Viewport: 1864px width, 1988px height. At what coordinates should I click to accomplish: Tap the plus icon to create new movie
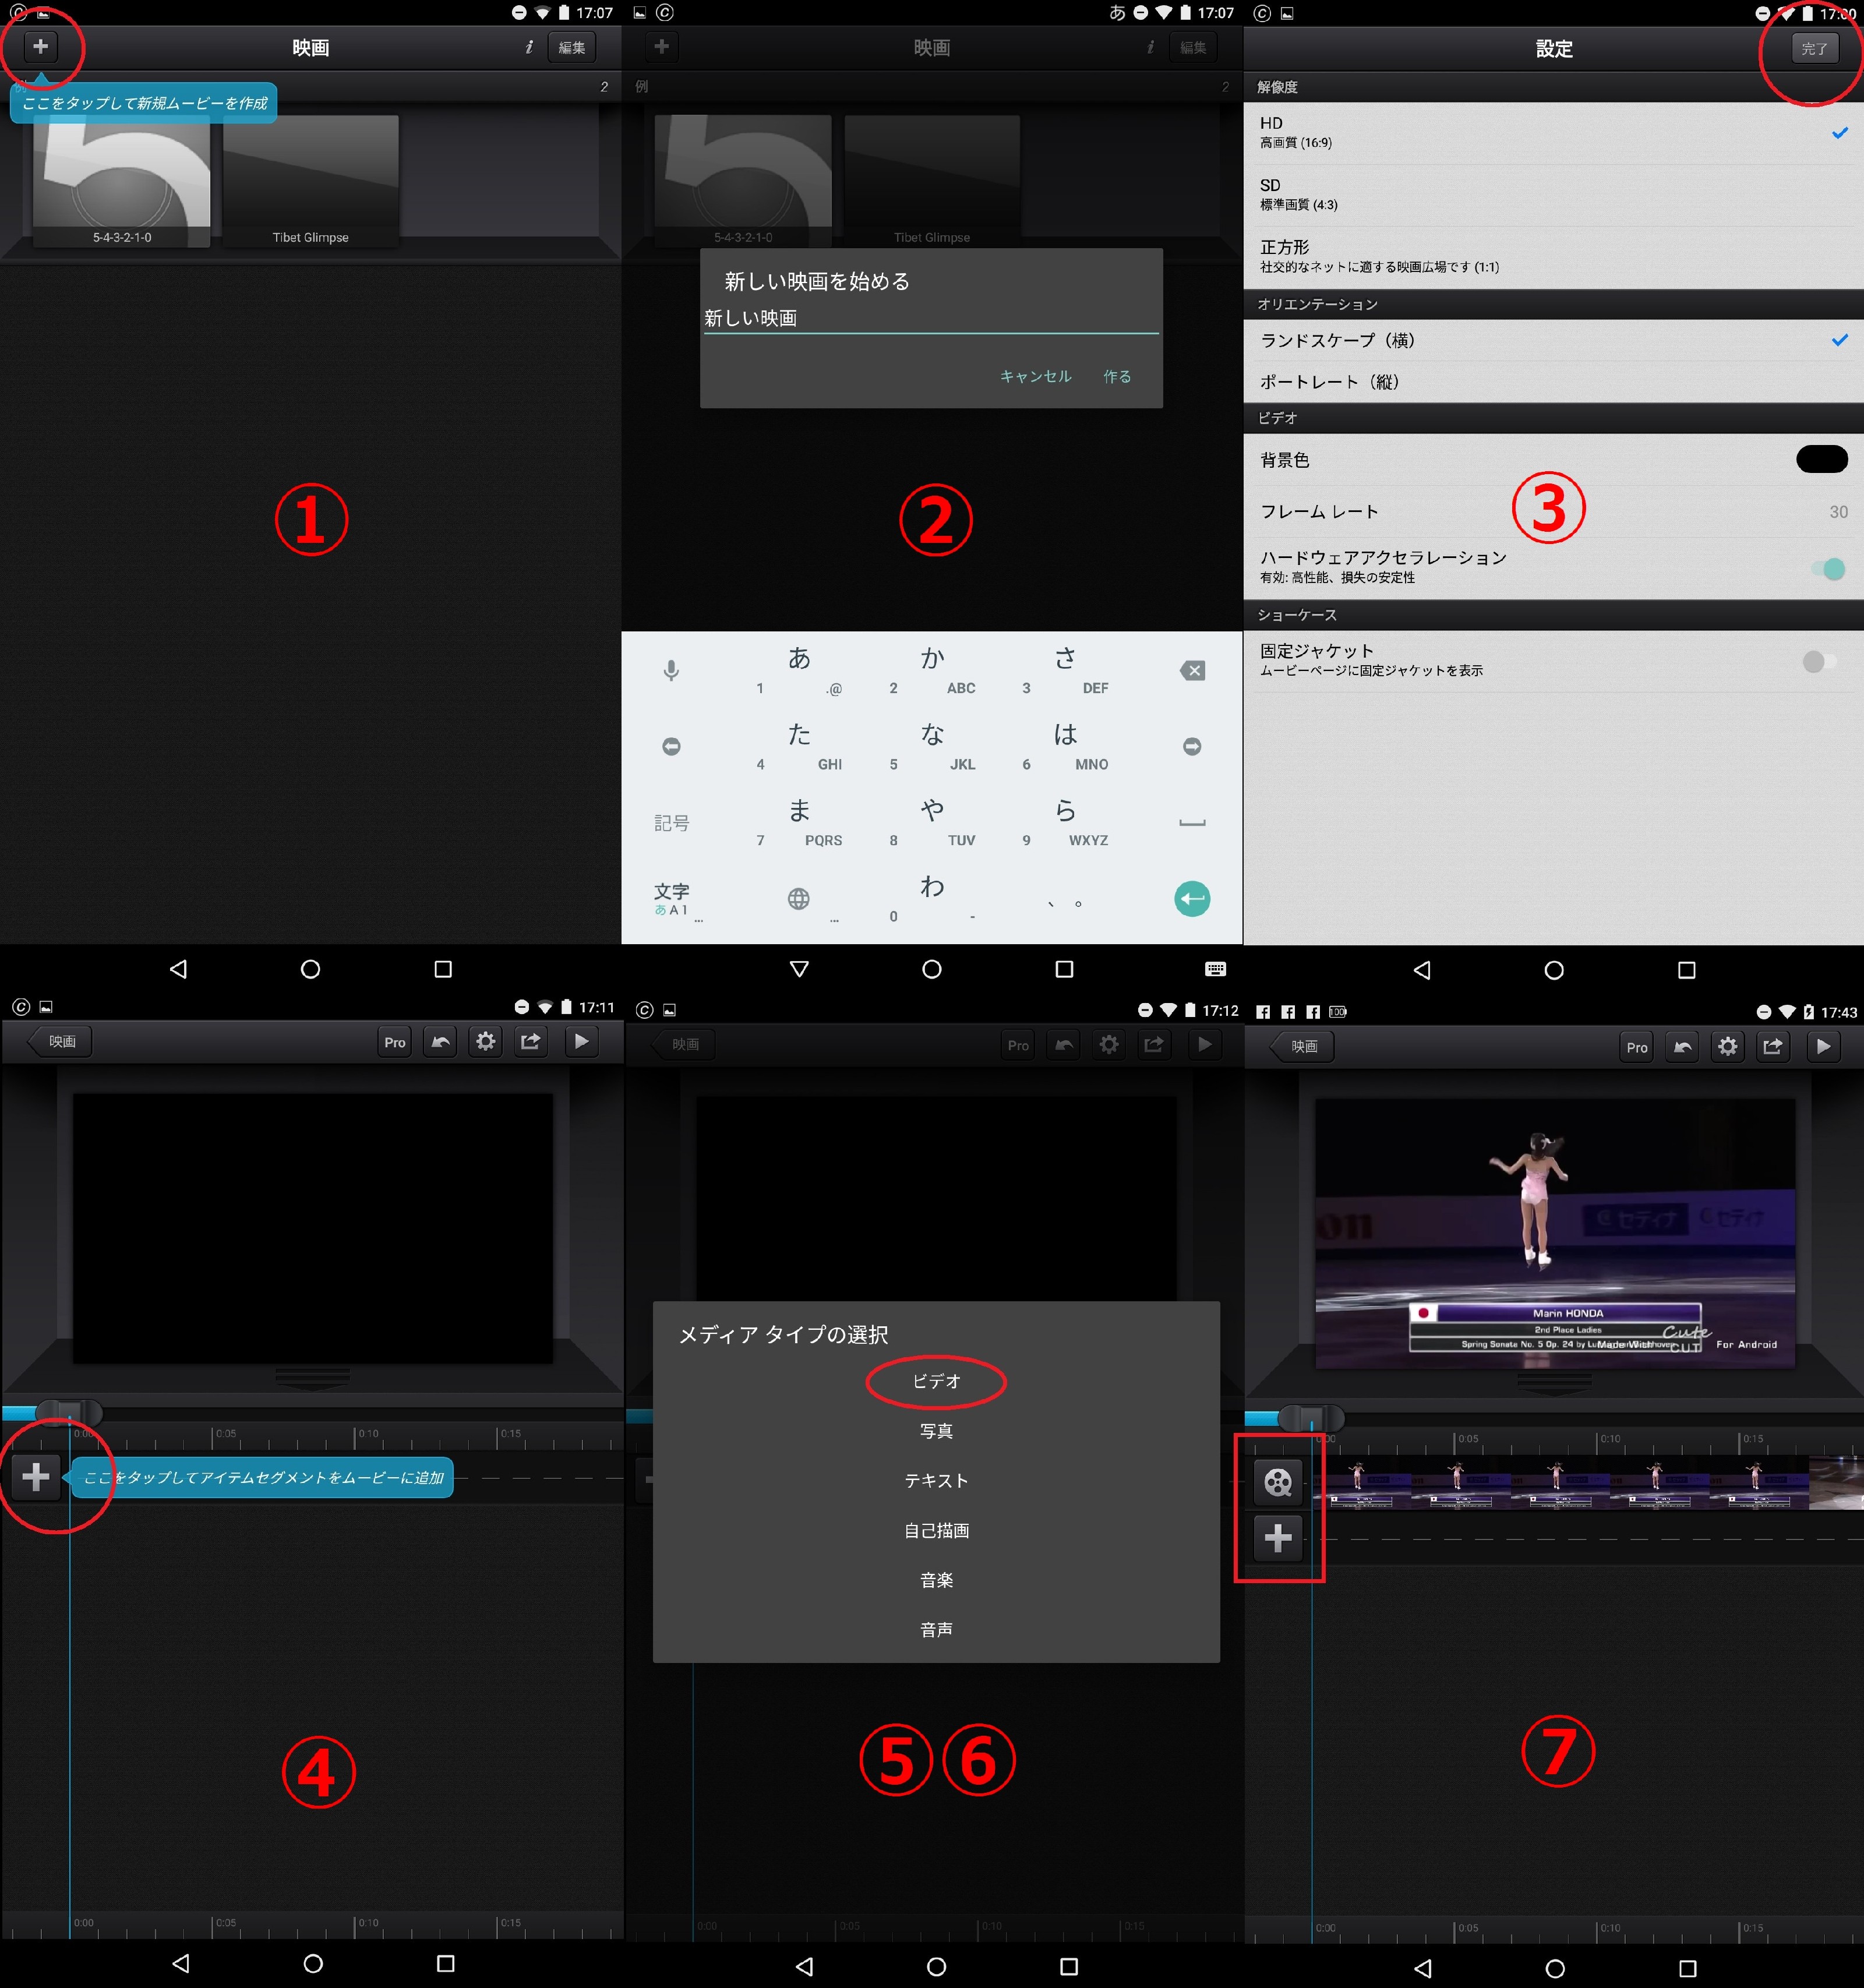[x=40, y=46]
